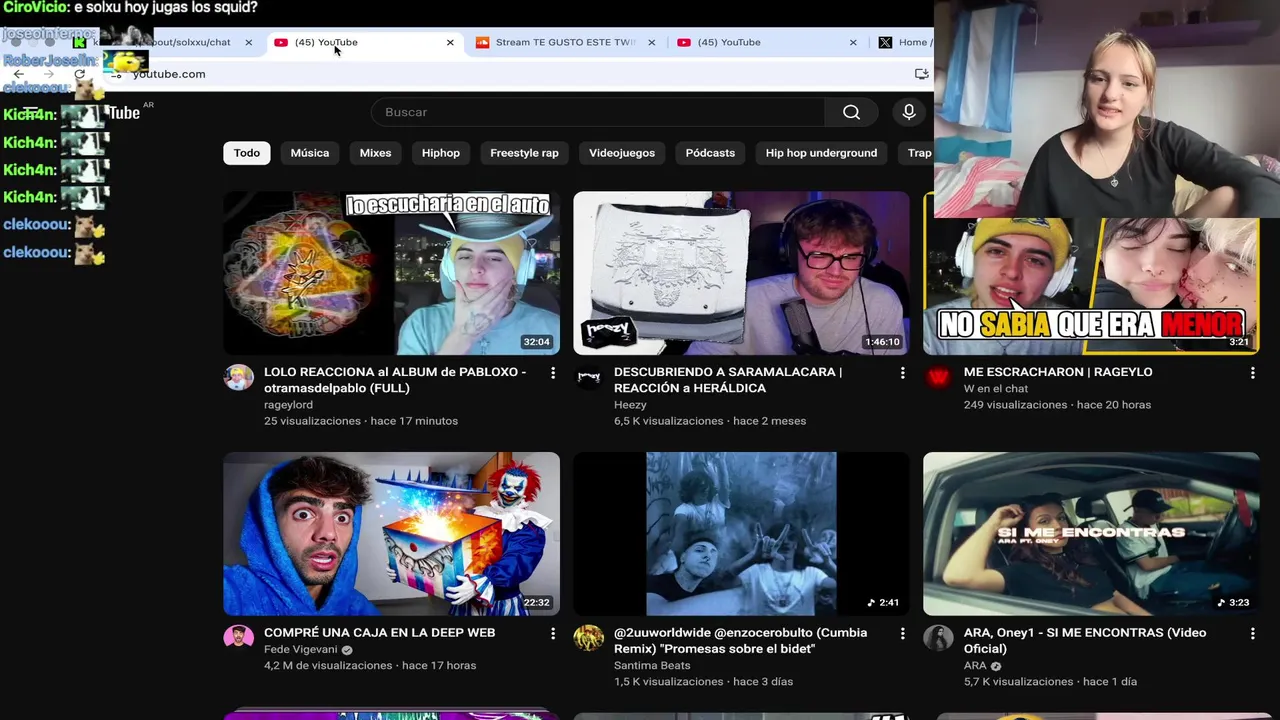Screen dimensions: 1280x720
Task: Click the install app icon in address bar
Action: [x=921, y=74]
